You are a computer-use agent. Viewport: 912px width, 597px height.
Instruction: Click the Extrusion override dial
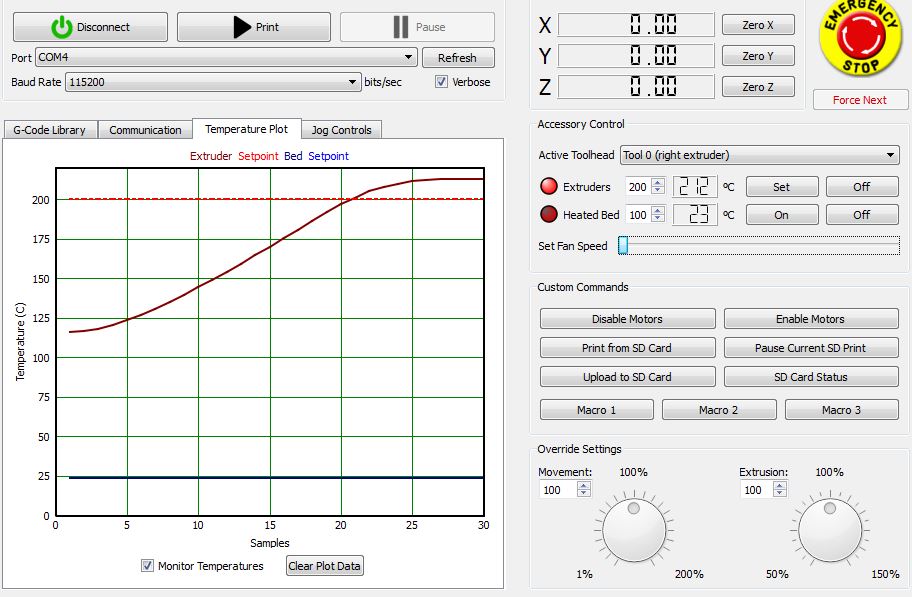coord(828,532)
